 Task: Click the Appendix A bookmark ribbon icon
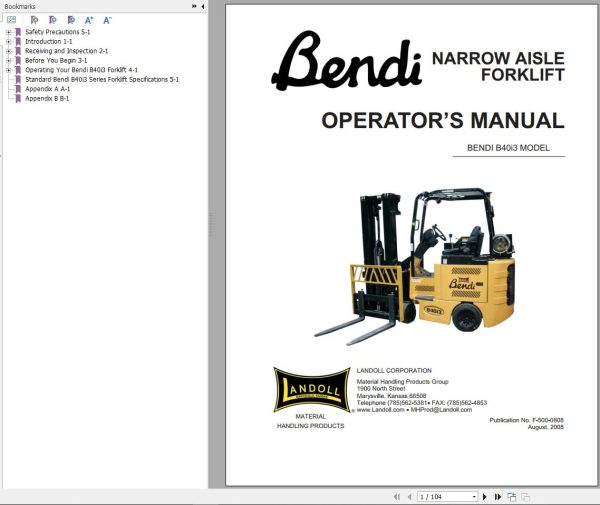(18, 89)
